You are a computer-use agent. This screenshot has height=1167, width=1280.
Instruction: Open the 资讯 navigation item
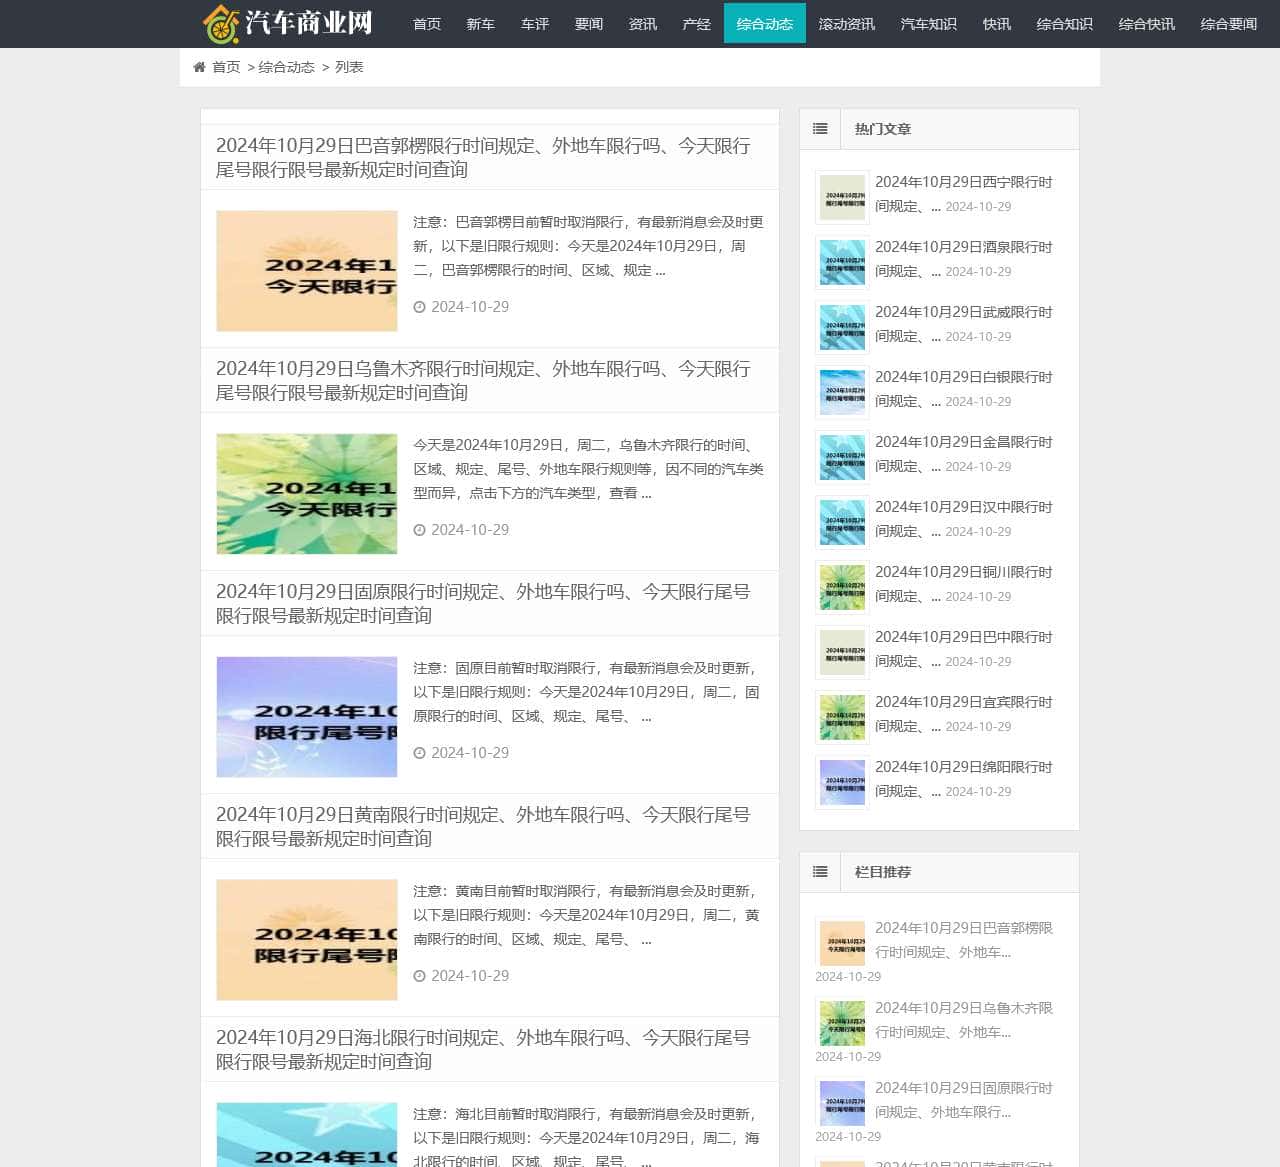643,24
